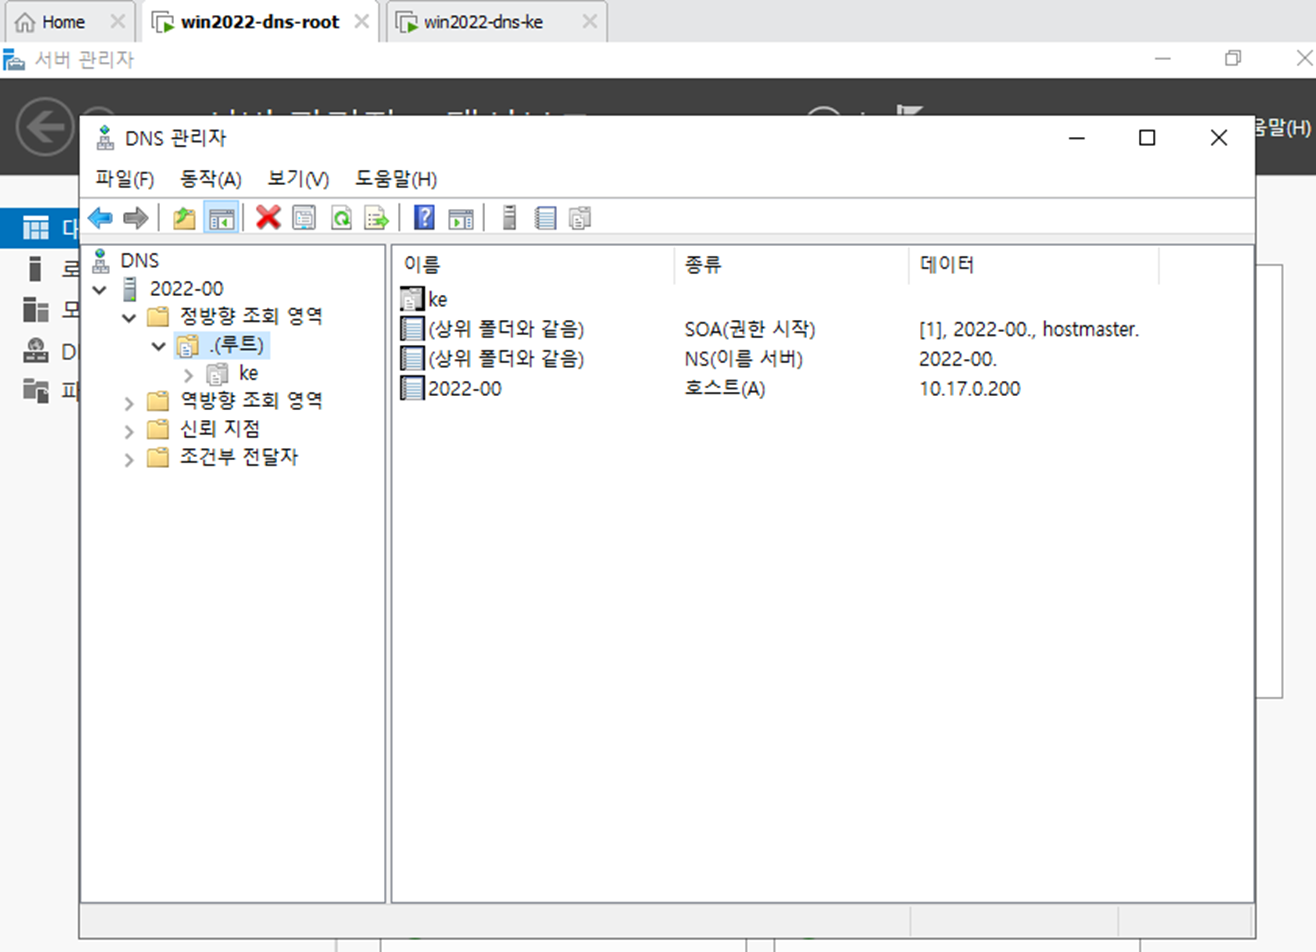Collapse the .(루트) zone node

point(158,346)
